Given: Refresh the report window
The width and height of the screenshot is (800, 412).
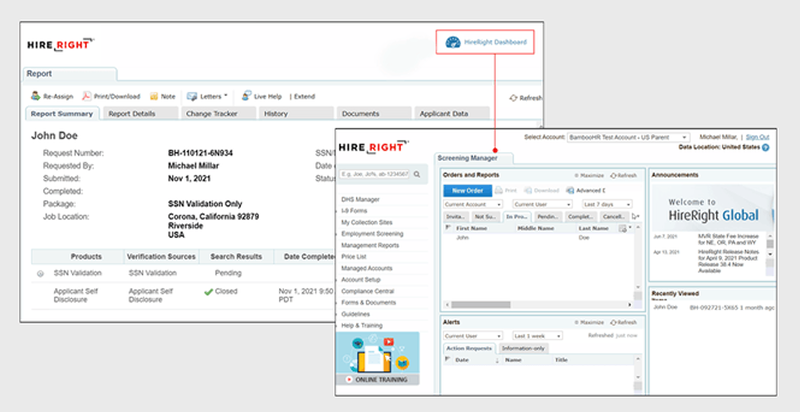Looking at the screenshot, I should [x=526, y=98].
